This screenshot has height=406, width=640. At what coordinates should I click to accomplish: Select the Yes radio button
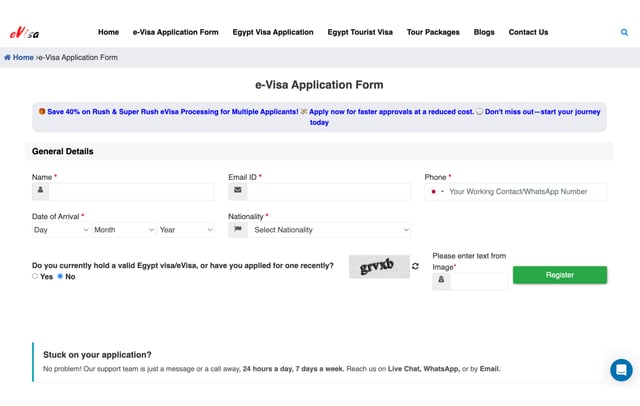click(x=35, y=276)
